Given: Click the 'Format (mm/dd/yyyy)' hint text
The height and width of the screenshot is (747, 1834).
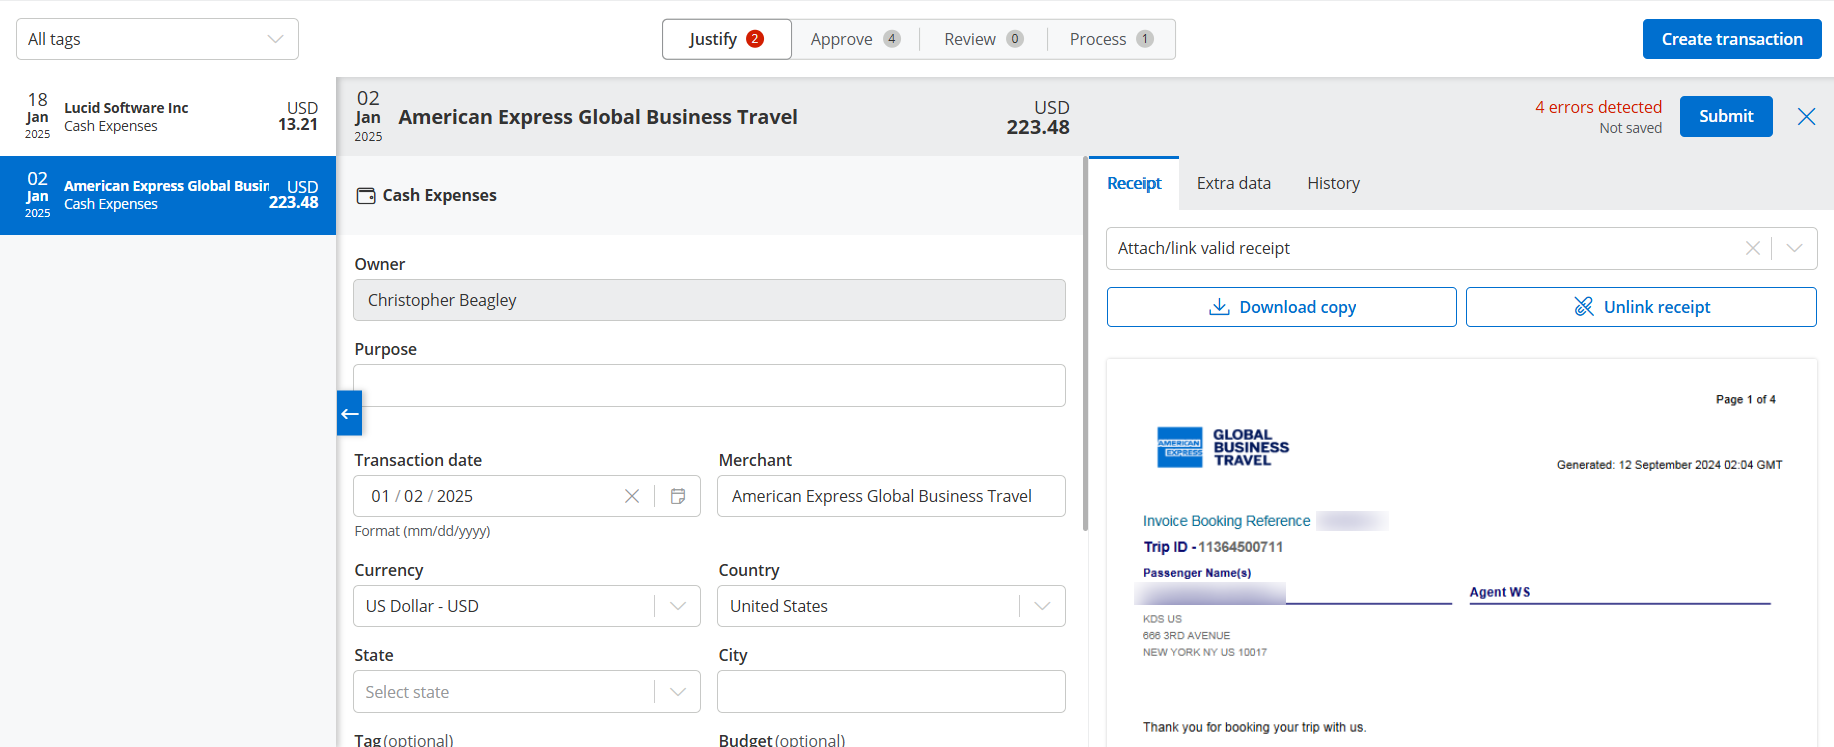Looking at the screenshot, I should coord(422,531).
